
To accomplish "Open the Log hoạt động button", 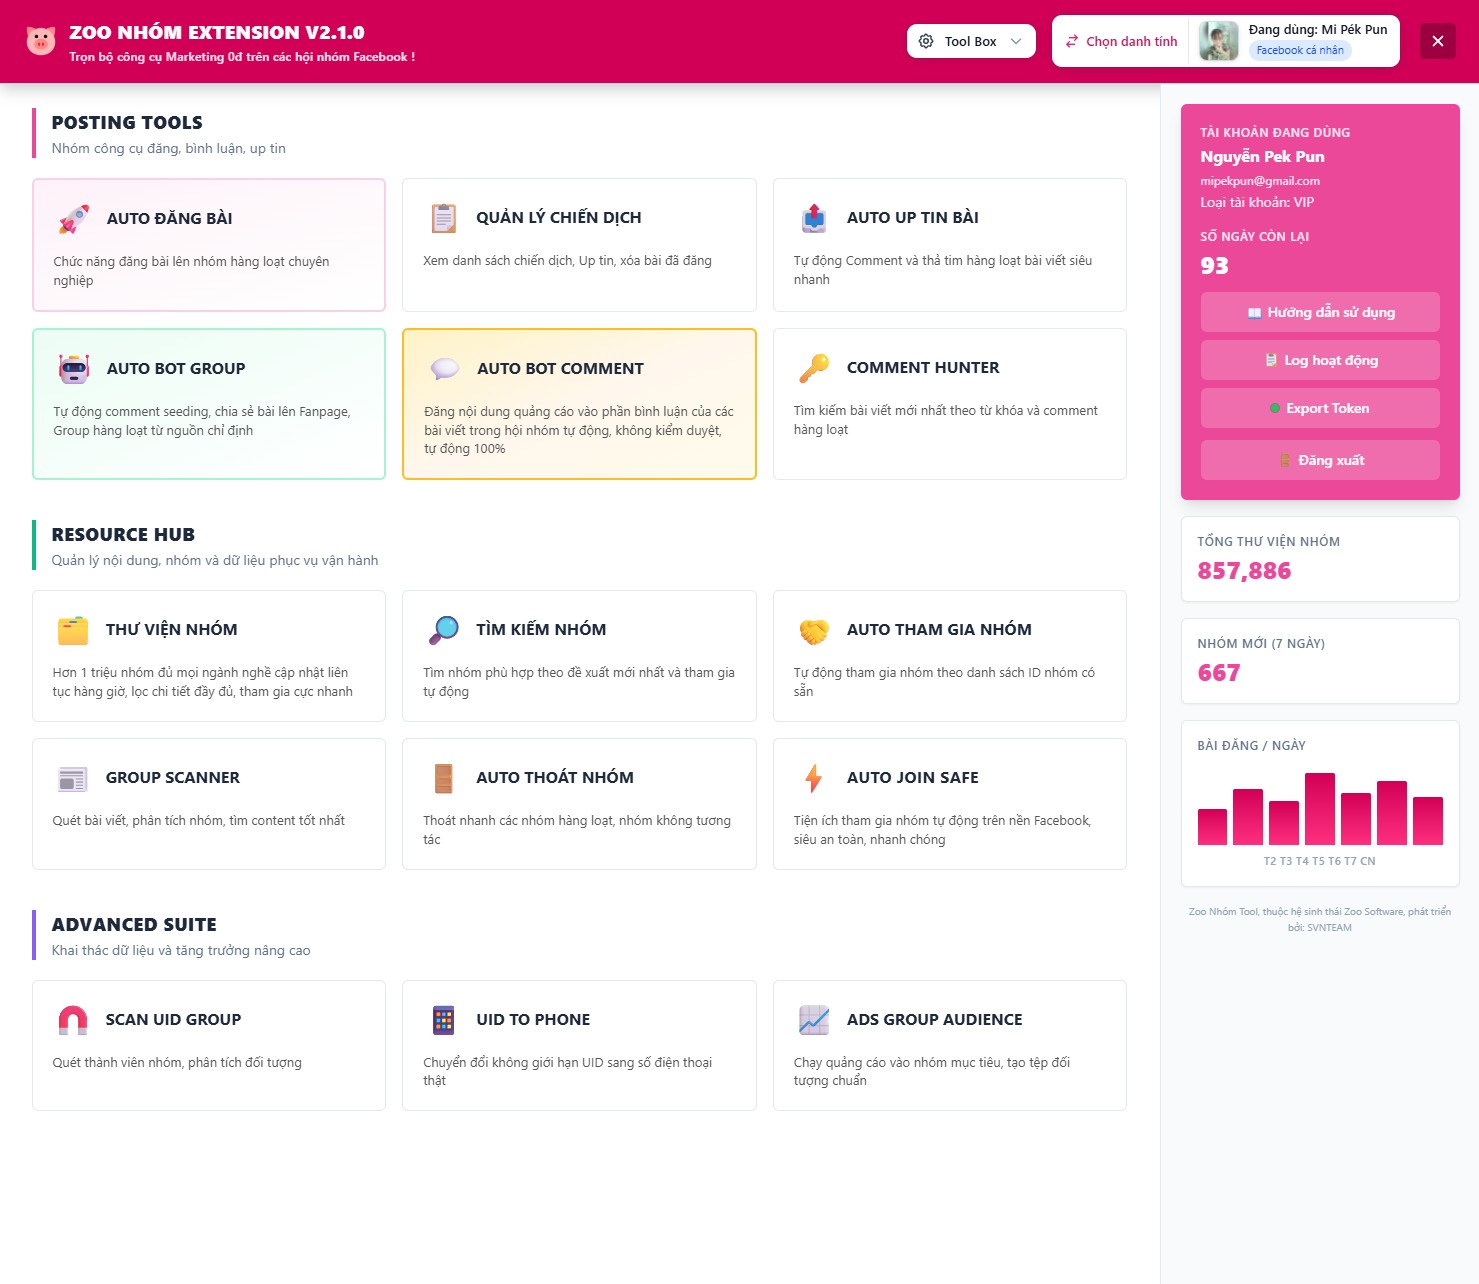I will (1320, 360).
